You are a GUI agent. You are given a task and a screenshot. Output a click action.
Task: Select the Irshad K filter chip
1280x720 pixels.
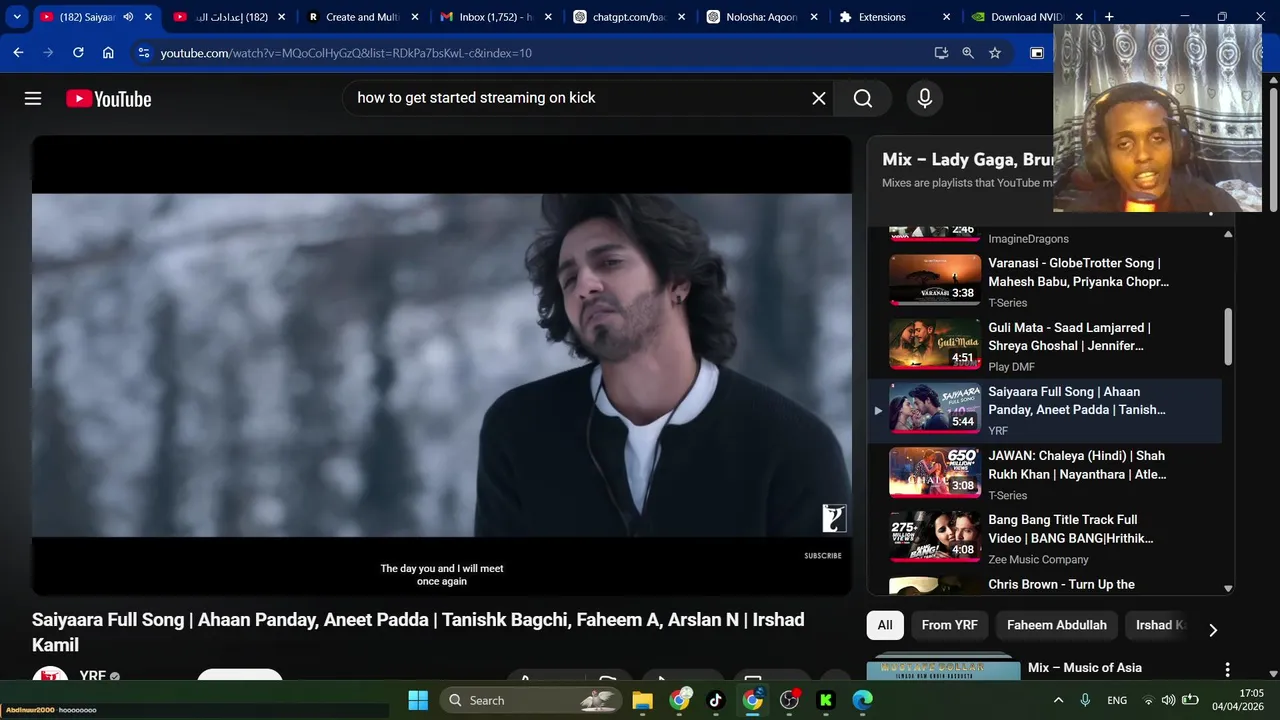pos(1160,625)
